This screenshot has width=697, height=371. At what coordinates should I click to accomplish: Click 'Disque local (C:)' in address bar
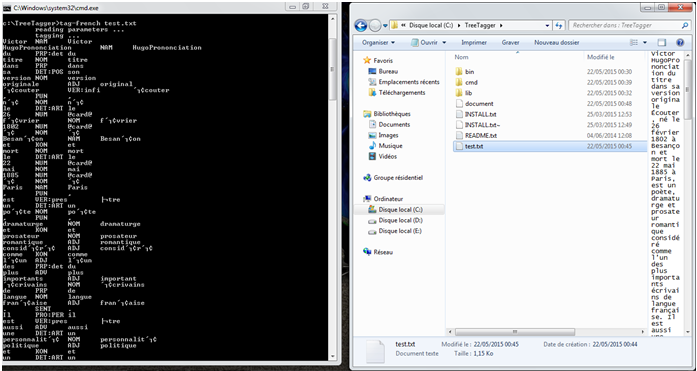point(431,25)
